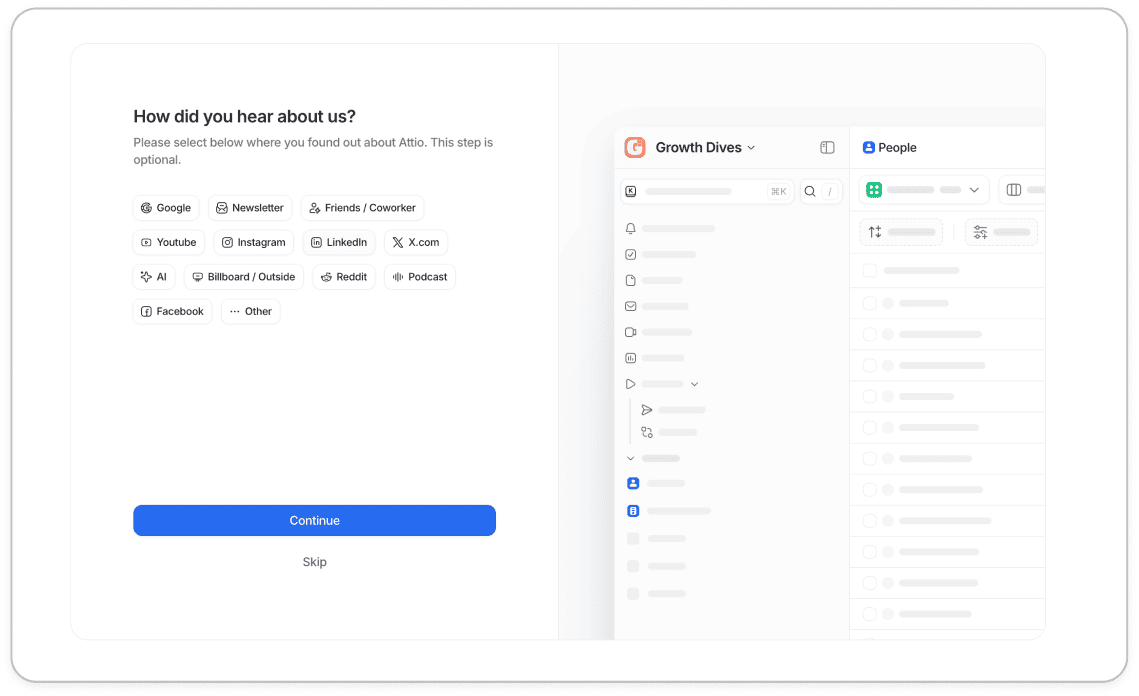Select the Other option chip
Screen dimensions: 1139x696
(x=250, y=311)
